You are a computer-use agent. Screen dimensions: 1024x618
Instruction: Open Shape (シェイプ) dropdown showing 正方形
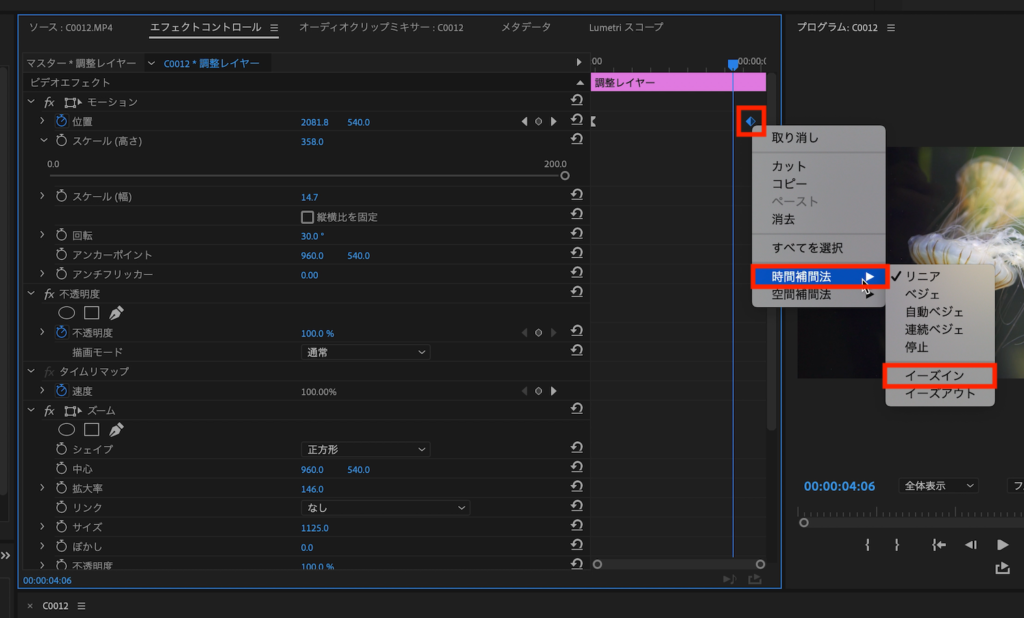click(x=365, y=450)
